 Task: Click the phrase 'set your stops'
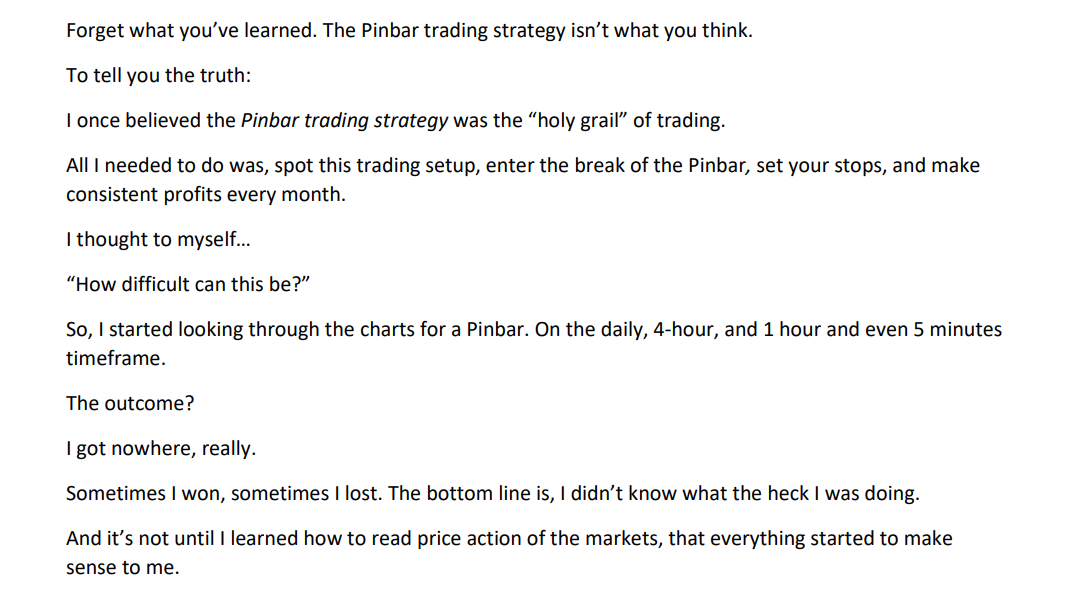tap(820, 166)
